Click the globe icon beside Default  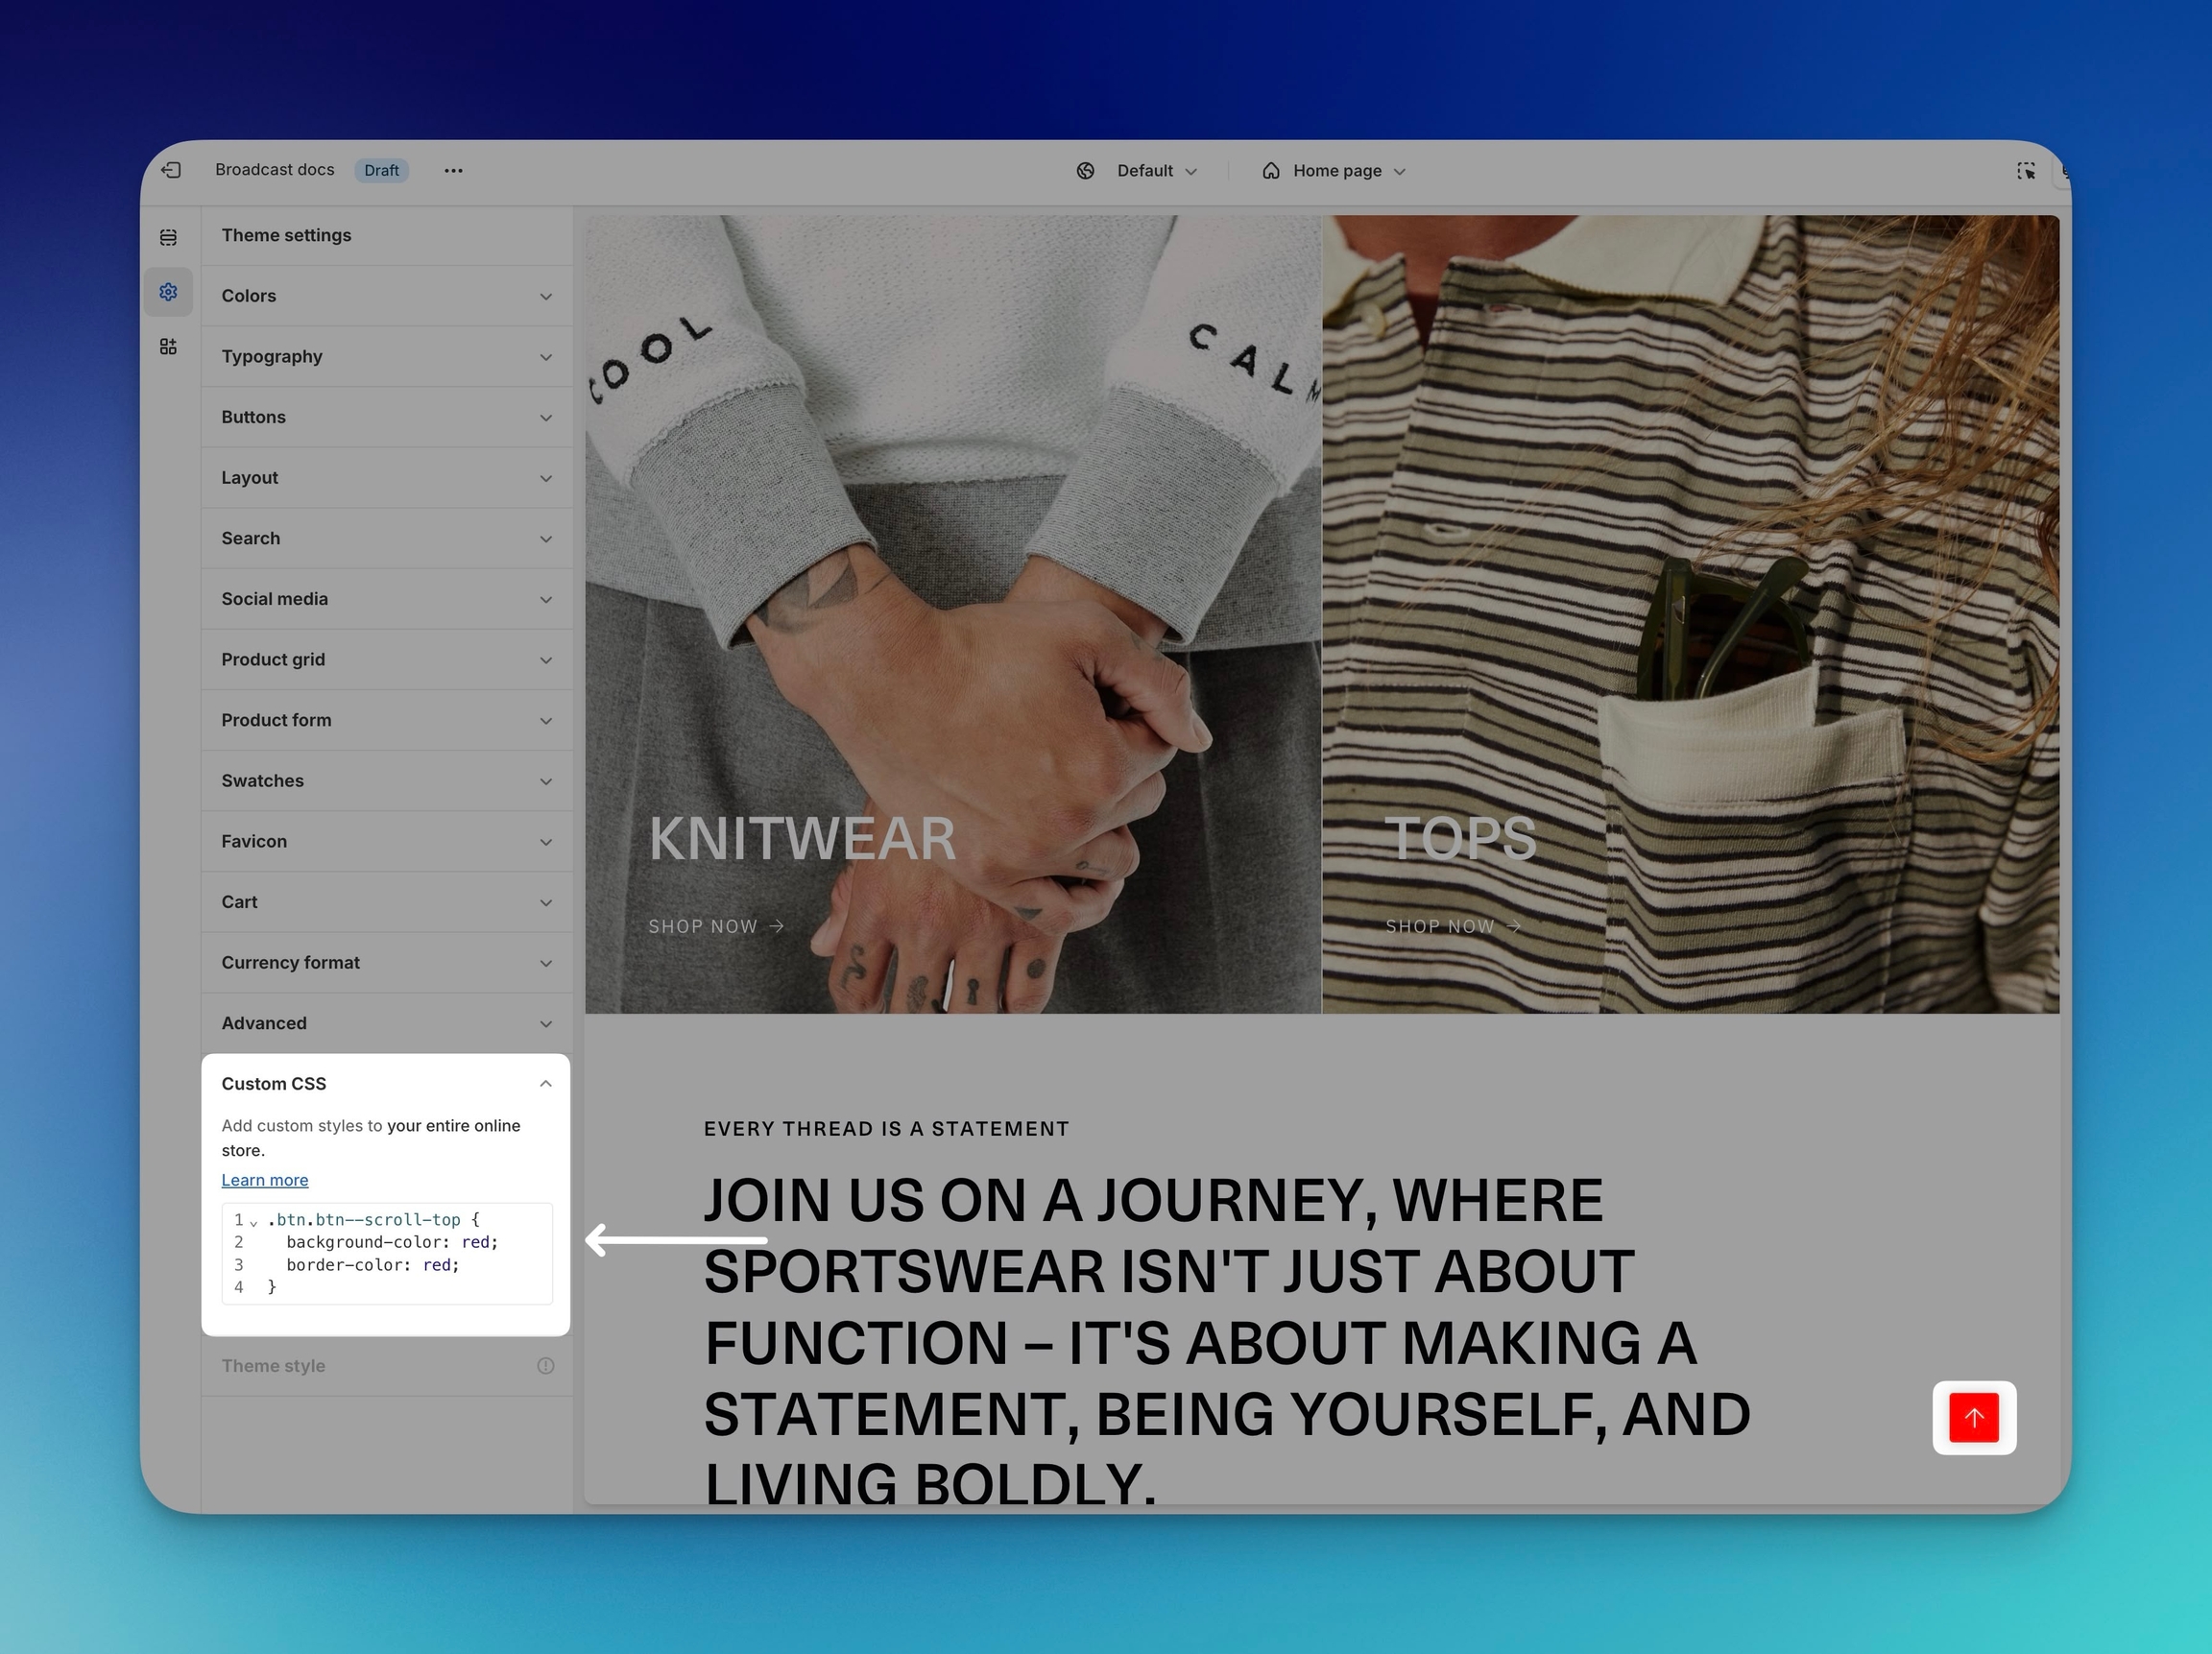(1085, 171)
